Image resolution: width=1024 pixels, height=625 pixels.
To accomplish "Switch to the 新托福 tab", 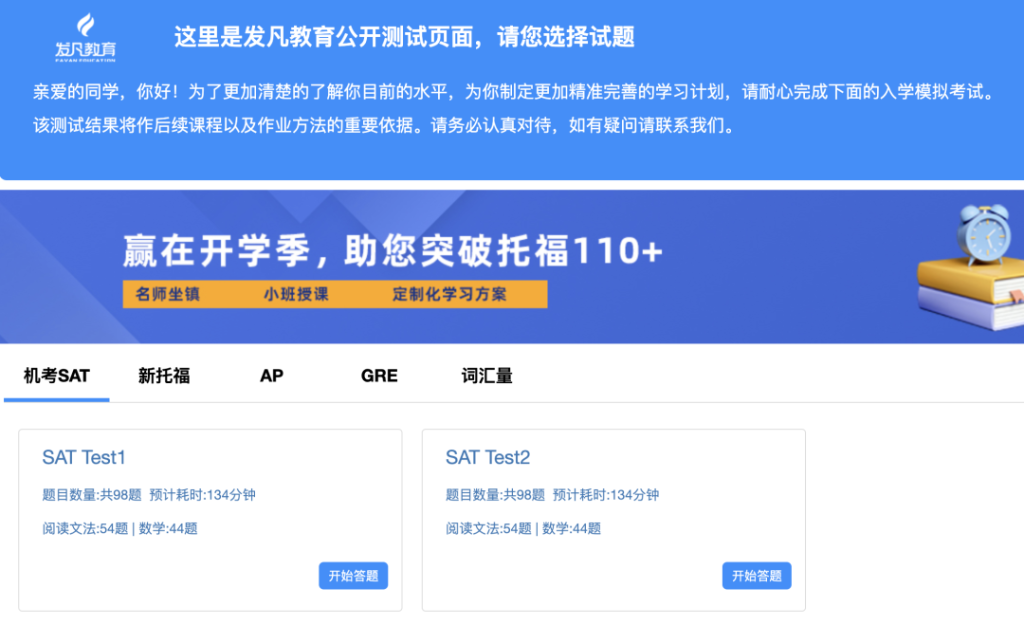I will (x=164, y=376).
